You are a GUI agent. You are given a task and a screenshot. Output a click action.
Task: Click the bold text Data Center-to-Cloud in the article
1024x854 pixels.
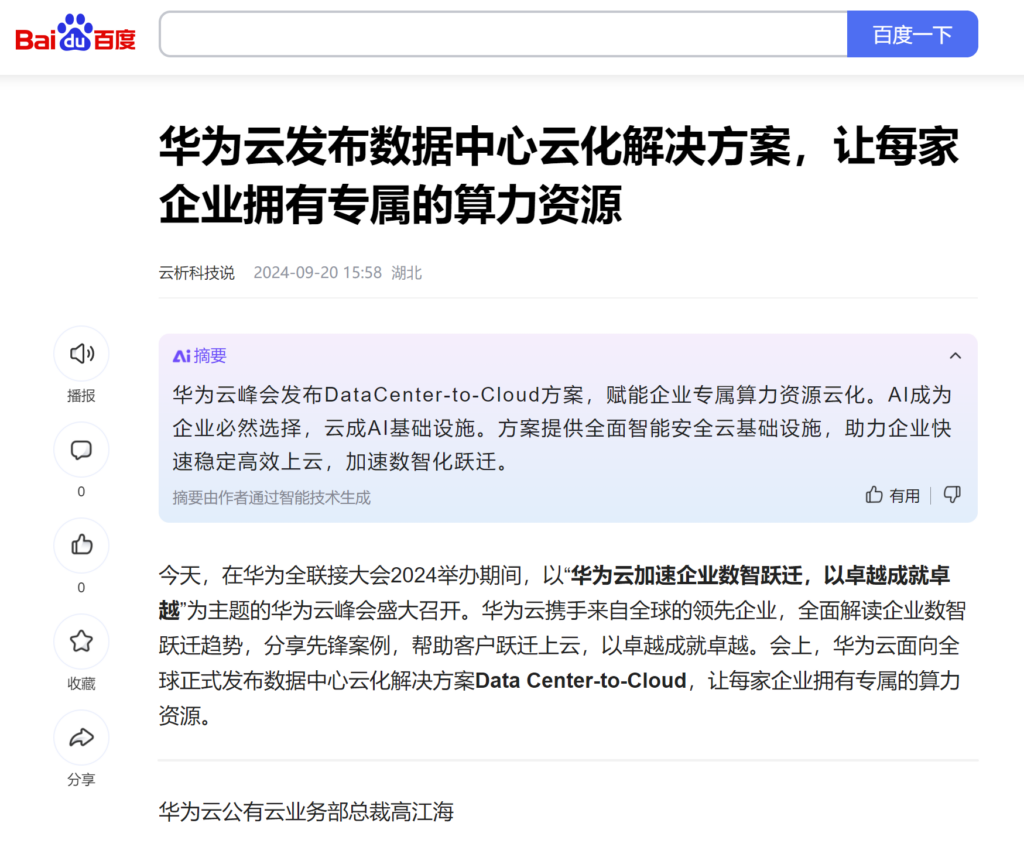coord(581,680)
